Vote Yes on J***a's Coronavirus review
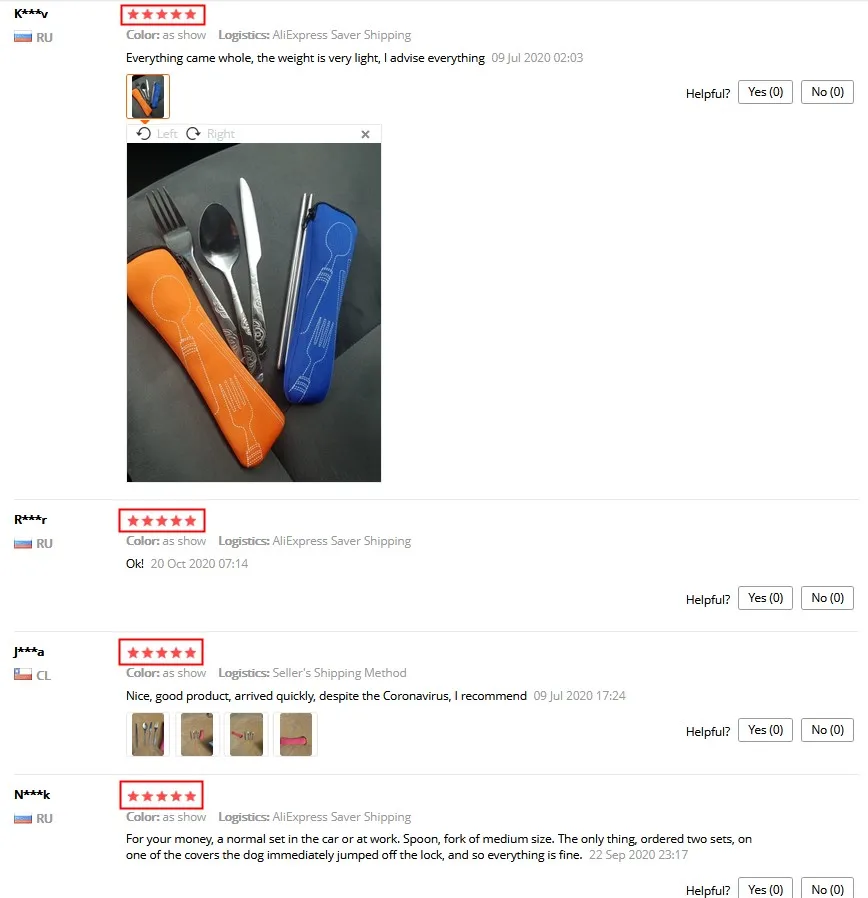The height and width of the screenshot is (898, 868). pyautogui.click(x=765, y=730)
